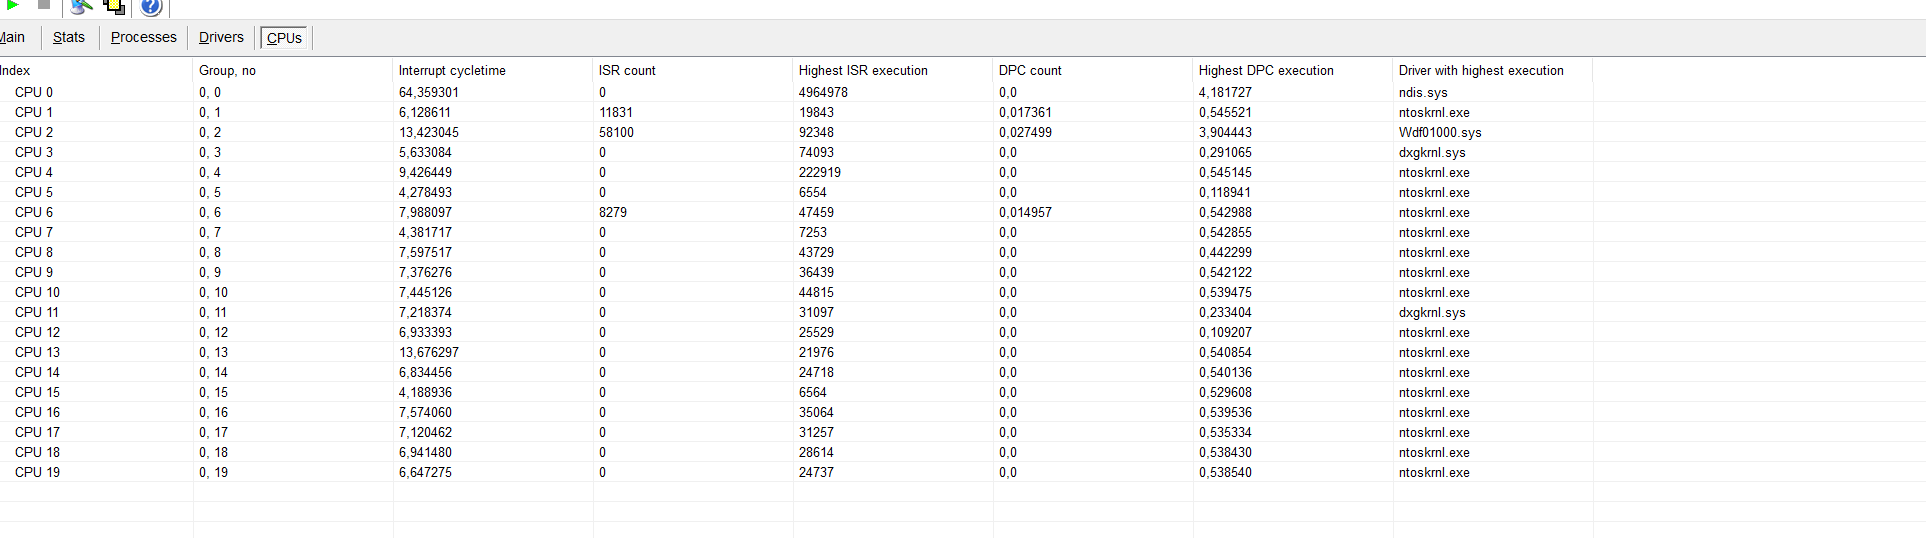Switch to the Main tab

point(12,38)
